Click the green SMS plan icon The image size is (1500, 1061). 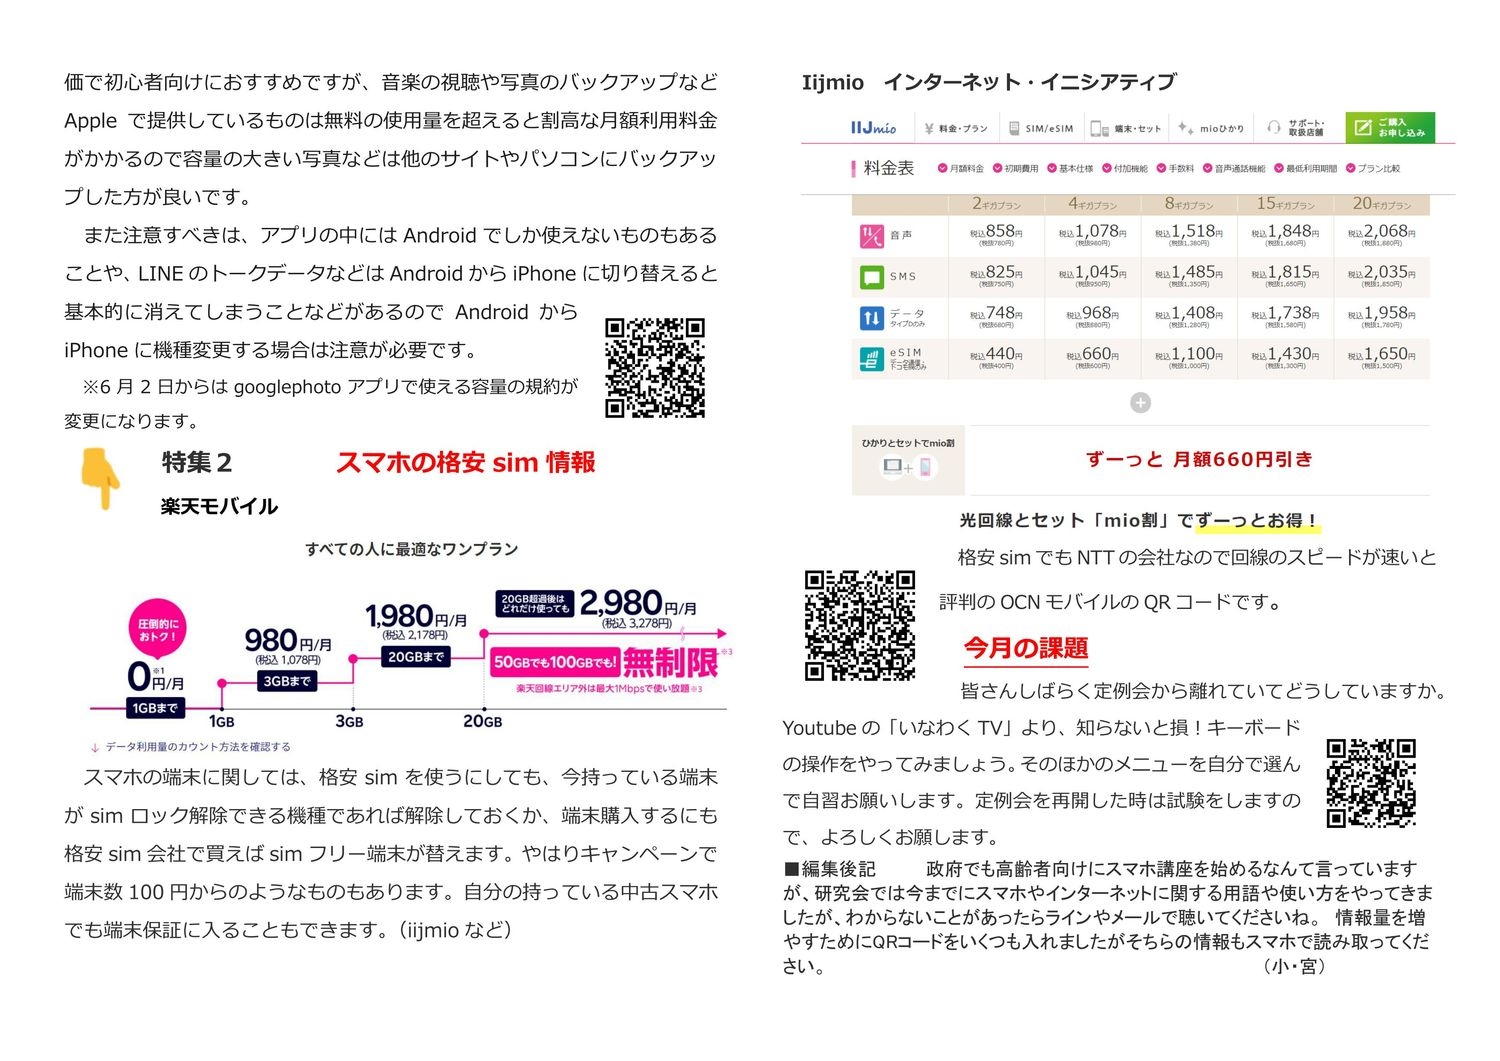[x=871, y=277]
